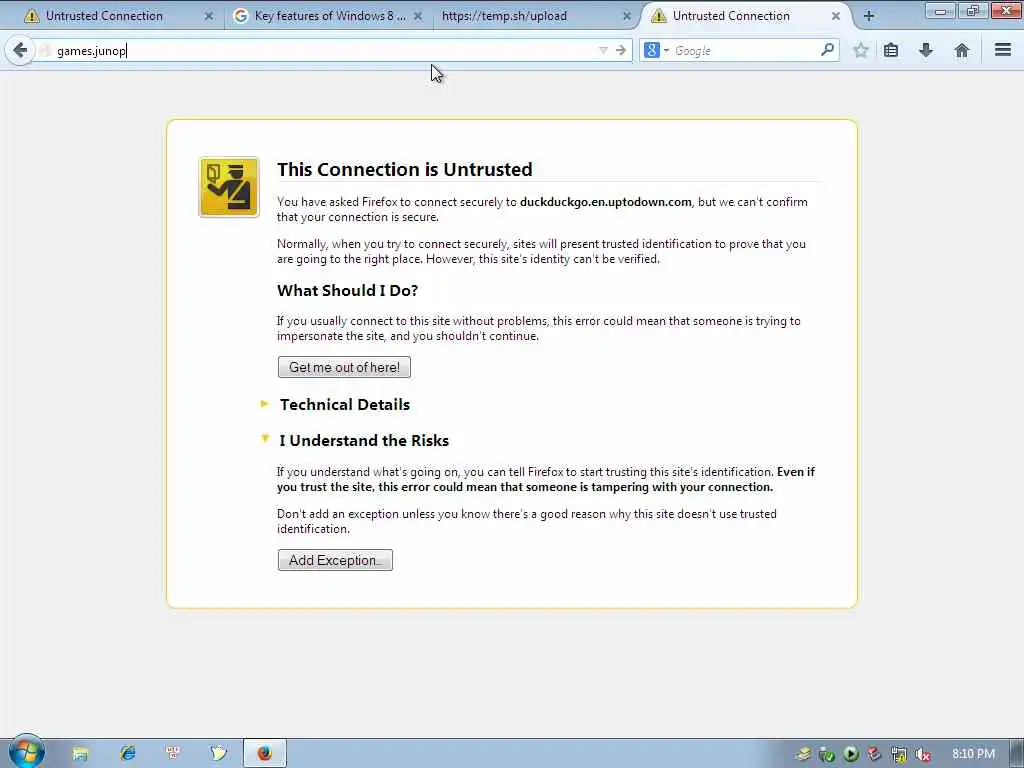The width and height of the screenshot is (1024, 768).
Task: Select the active Untrusted Connection tab
Action: pyautogui.click(x=744, y=16)
